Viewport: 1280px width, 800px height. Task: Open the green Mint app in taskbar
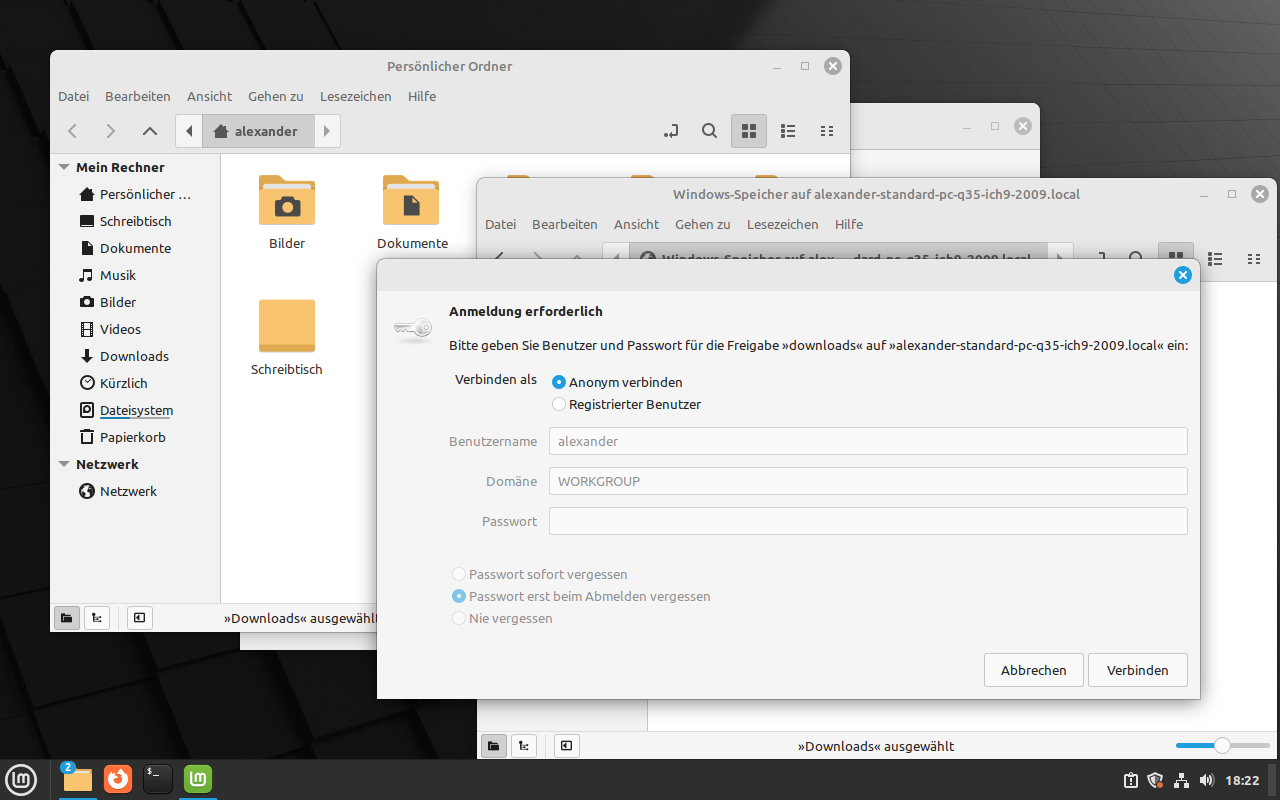click(198, 779)
